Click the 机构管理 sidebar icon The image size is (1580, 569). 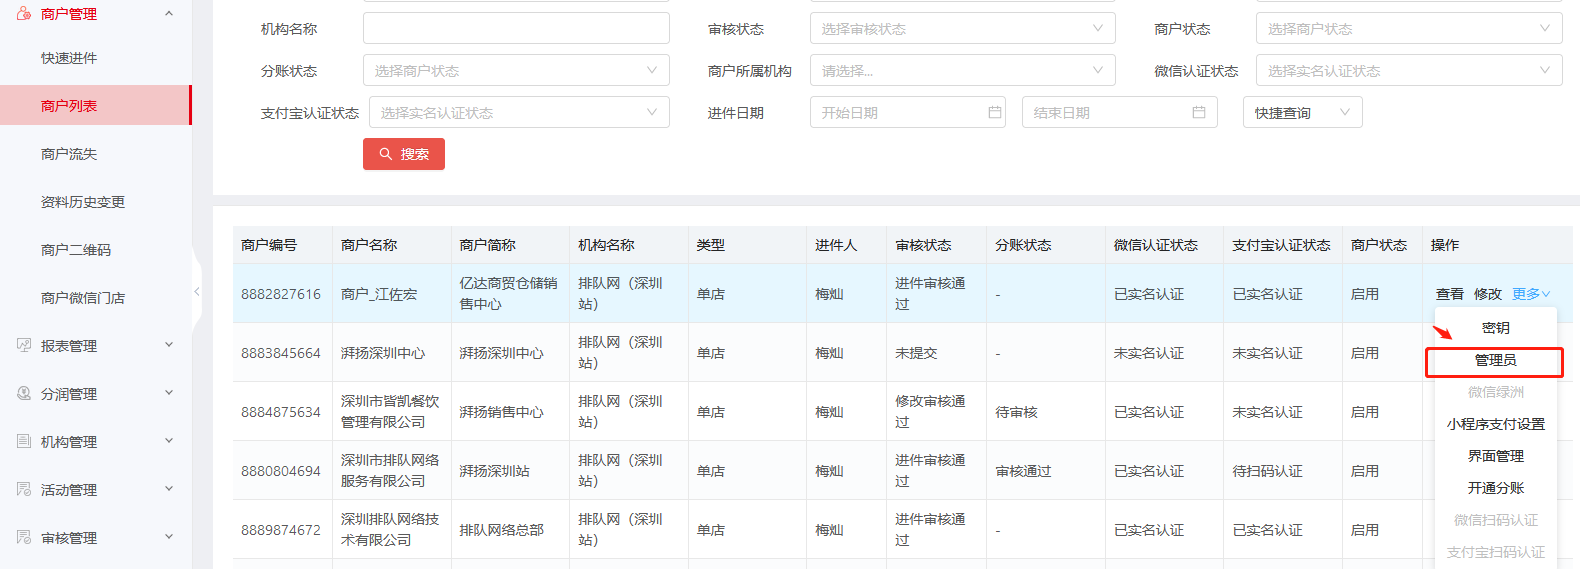[24, 441]
